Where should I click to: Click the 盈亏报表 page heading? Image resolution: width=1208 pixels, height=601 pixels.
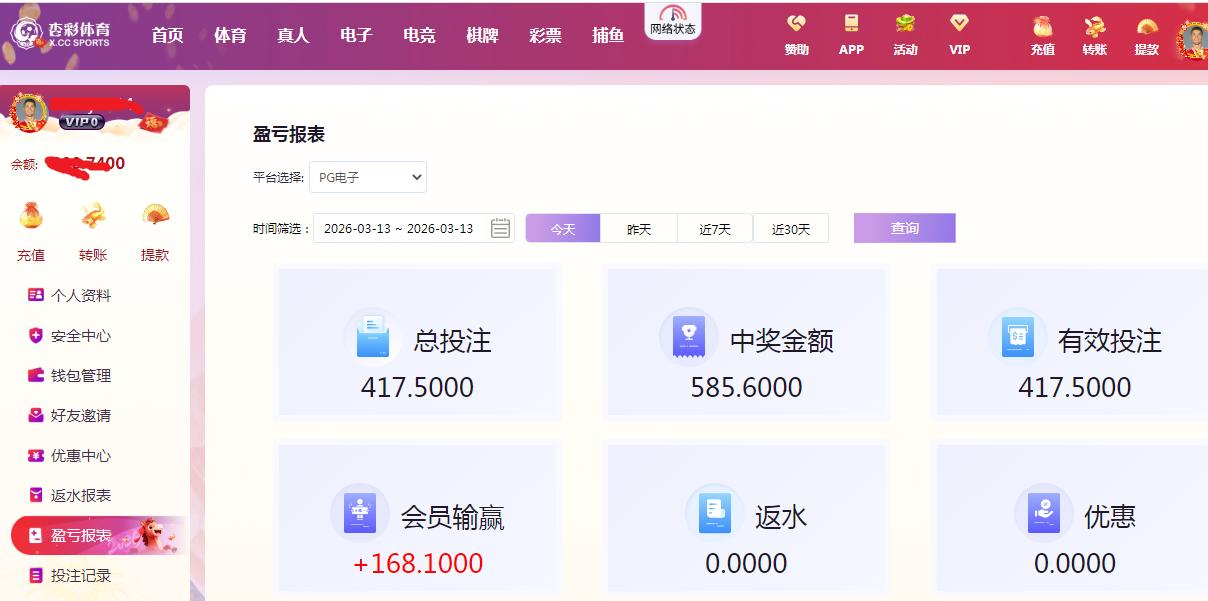click(x=289, y=134)
